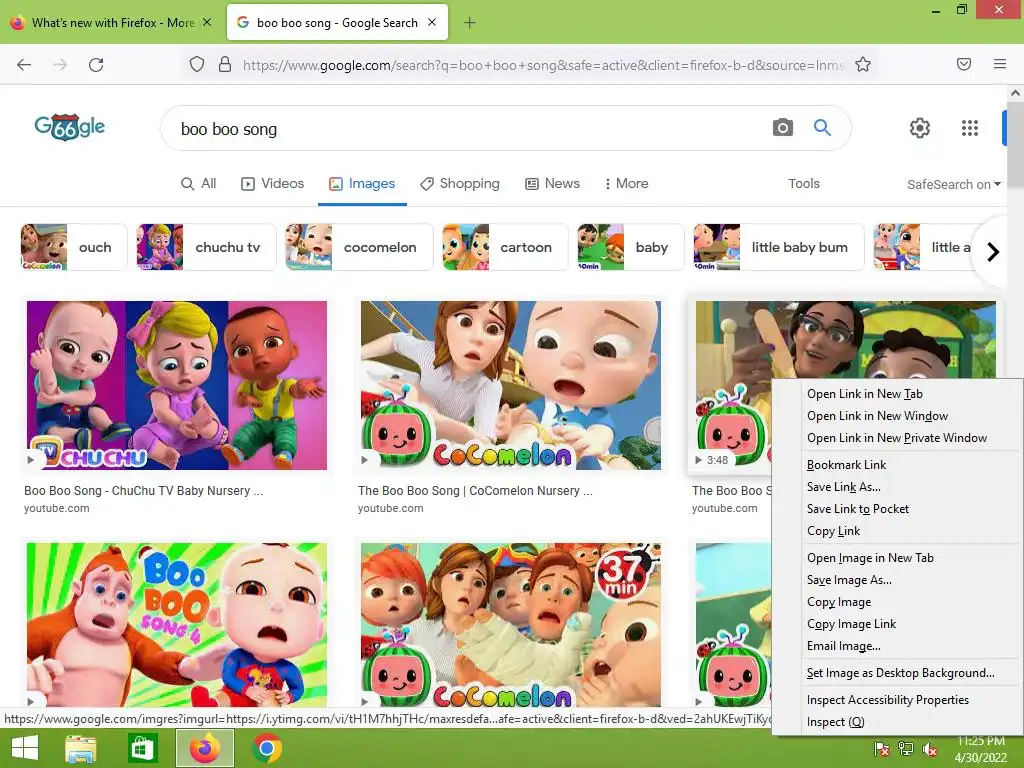Click the Action Center flag tray icon
Screen dimensions: 1024x768
(881, 749)
